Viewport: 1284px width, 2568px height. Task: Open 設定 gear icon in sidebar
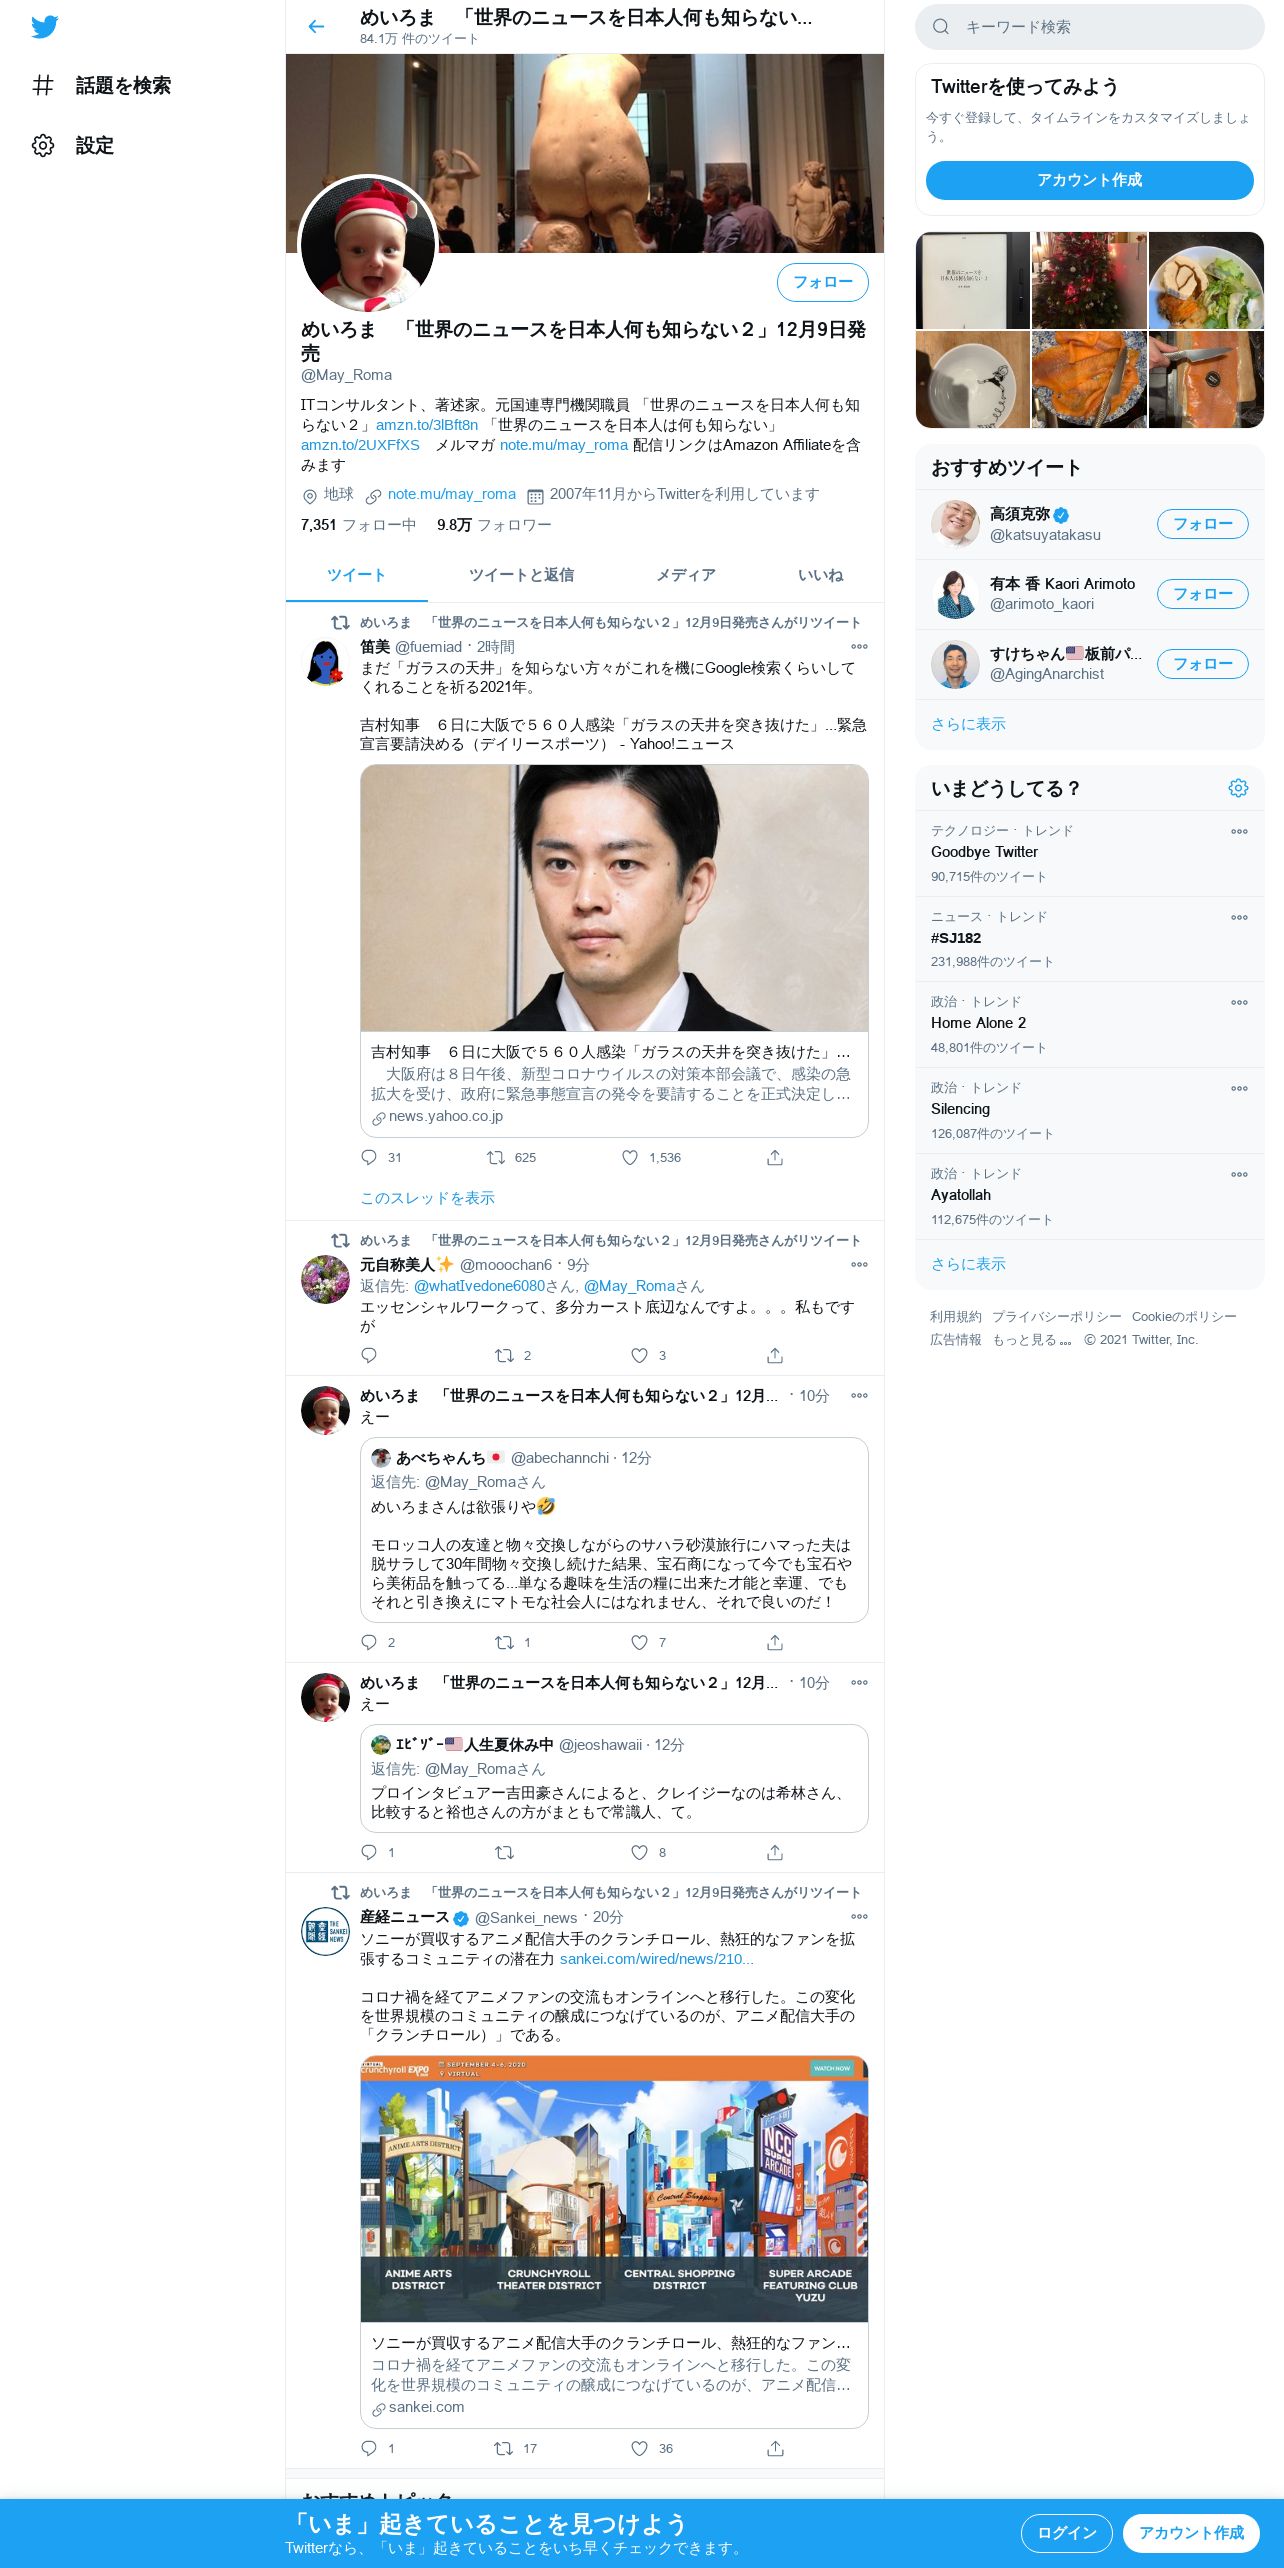(x=43, y=145)
